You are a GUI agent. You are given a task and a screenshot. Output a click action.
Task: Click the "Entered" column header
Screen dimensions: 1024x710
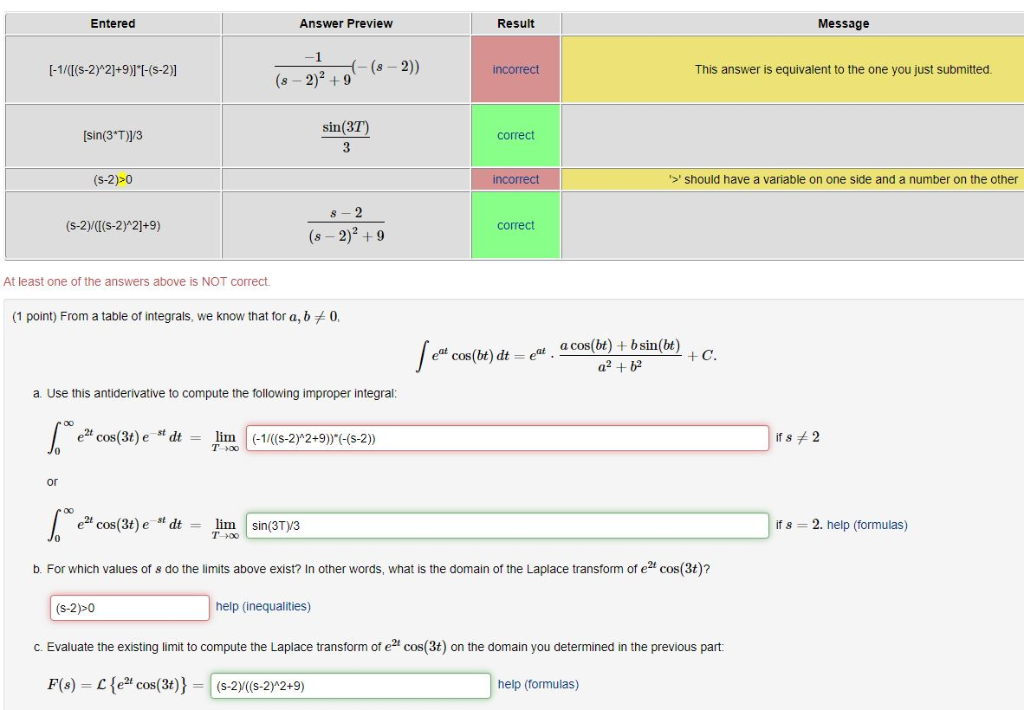[x=113, y=23]
